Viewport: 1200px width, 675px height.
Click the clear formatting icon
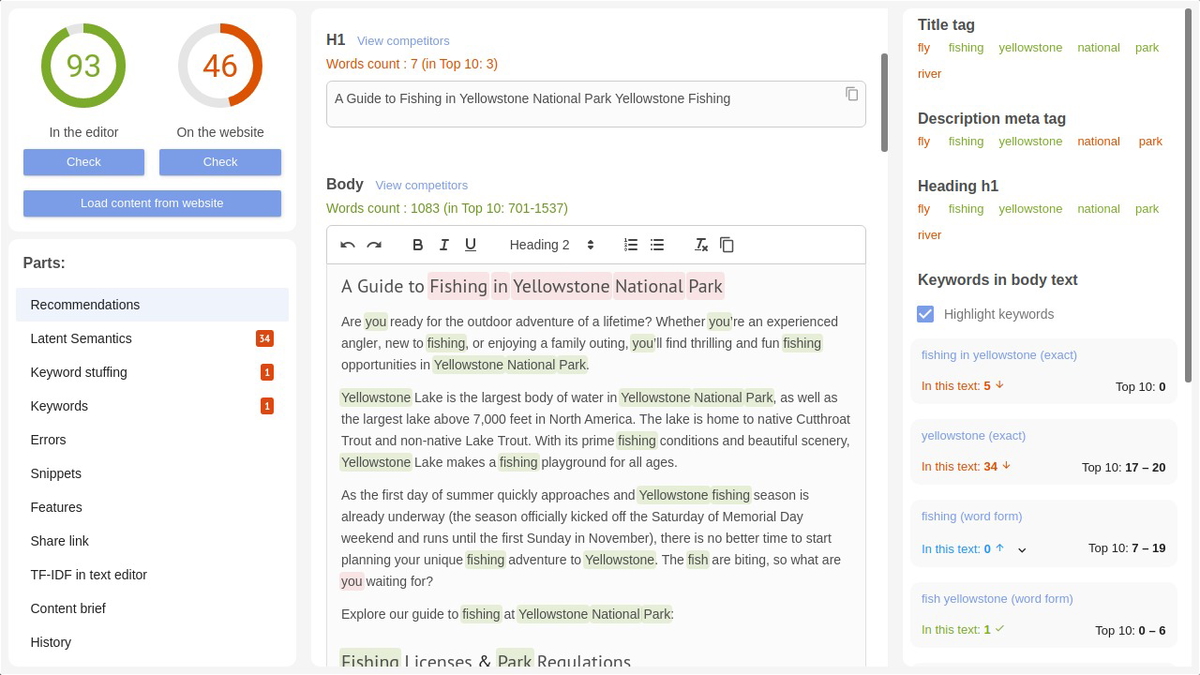coord(701,244)
